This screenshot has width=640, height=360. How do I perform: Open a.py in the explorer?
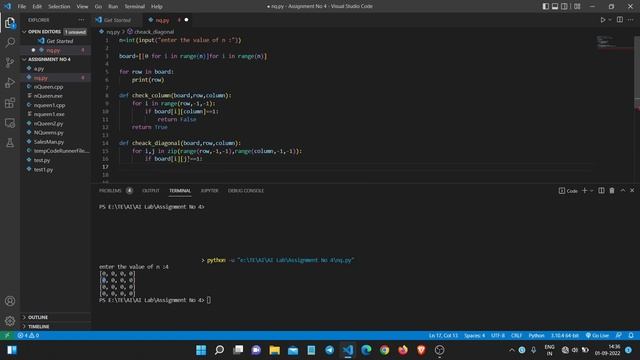click(39, 69)
